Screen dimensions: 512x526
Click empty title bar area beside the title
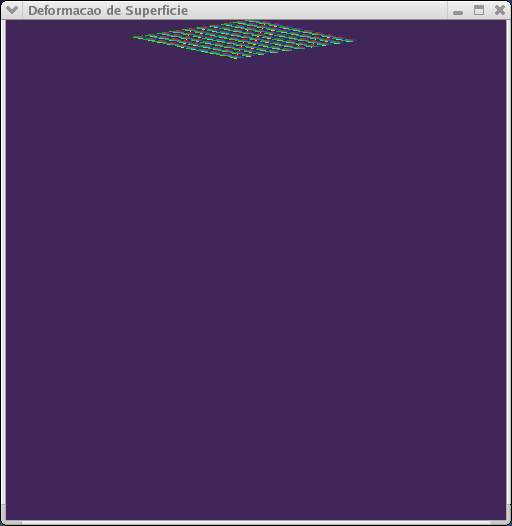pos(317,10)
